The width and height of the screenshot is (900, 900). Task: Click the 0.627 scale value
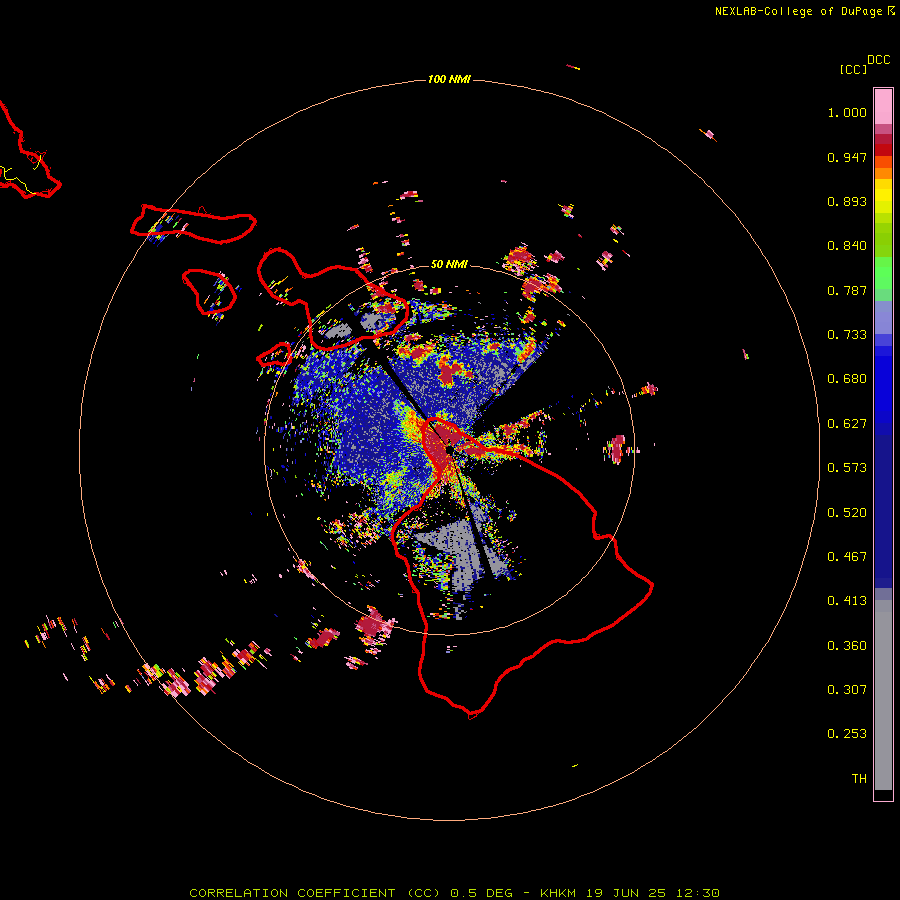tap(847, 424)
